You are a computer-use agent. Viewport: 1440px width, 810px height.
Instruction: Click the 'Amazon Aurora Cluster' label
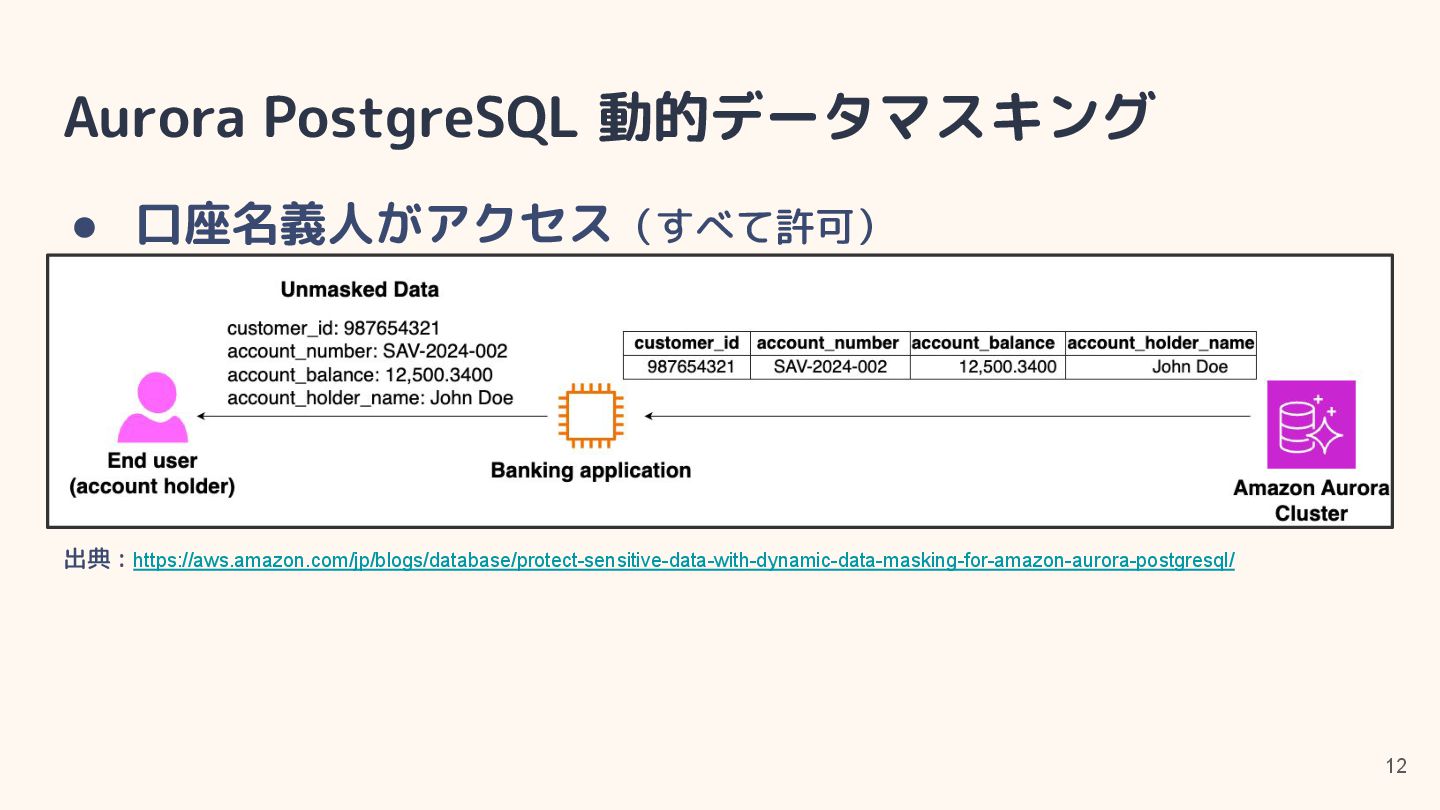click(1311, 501)
